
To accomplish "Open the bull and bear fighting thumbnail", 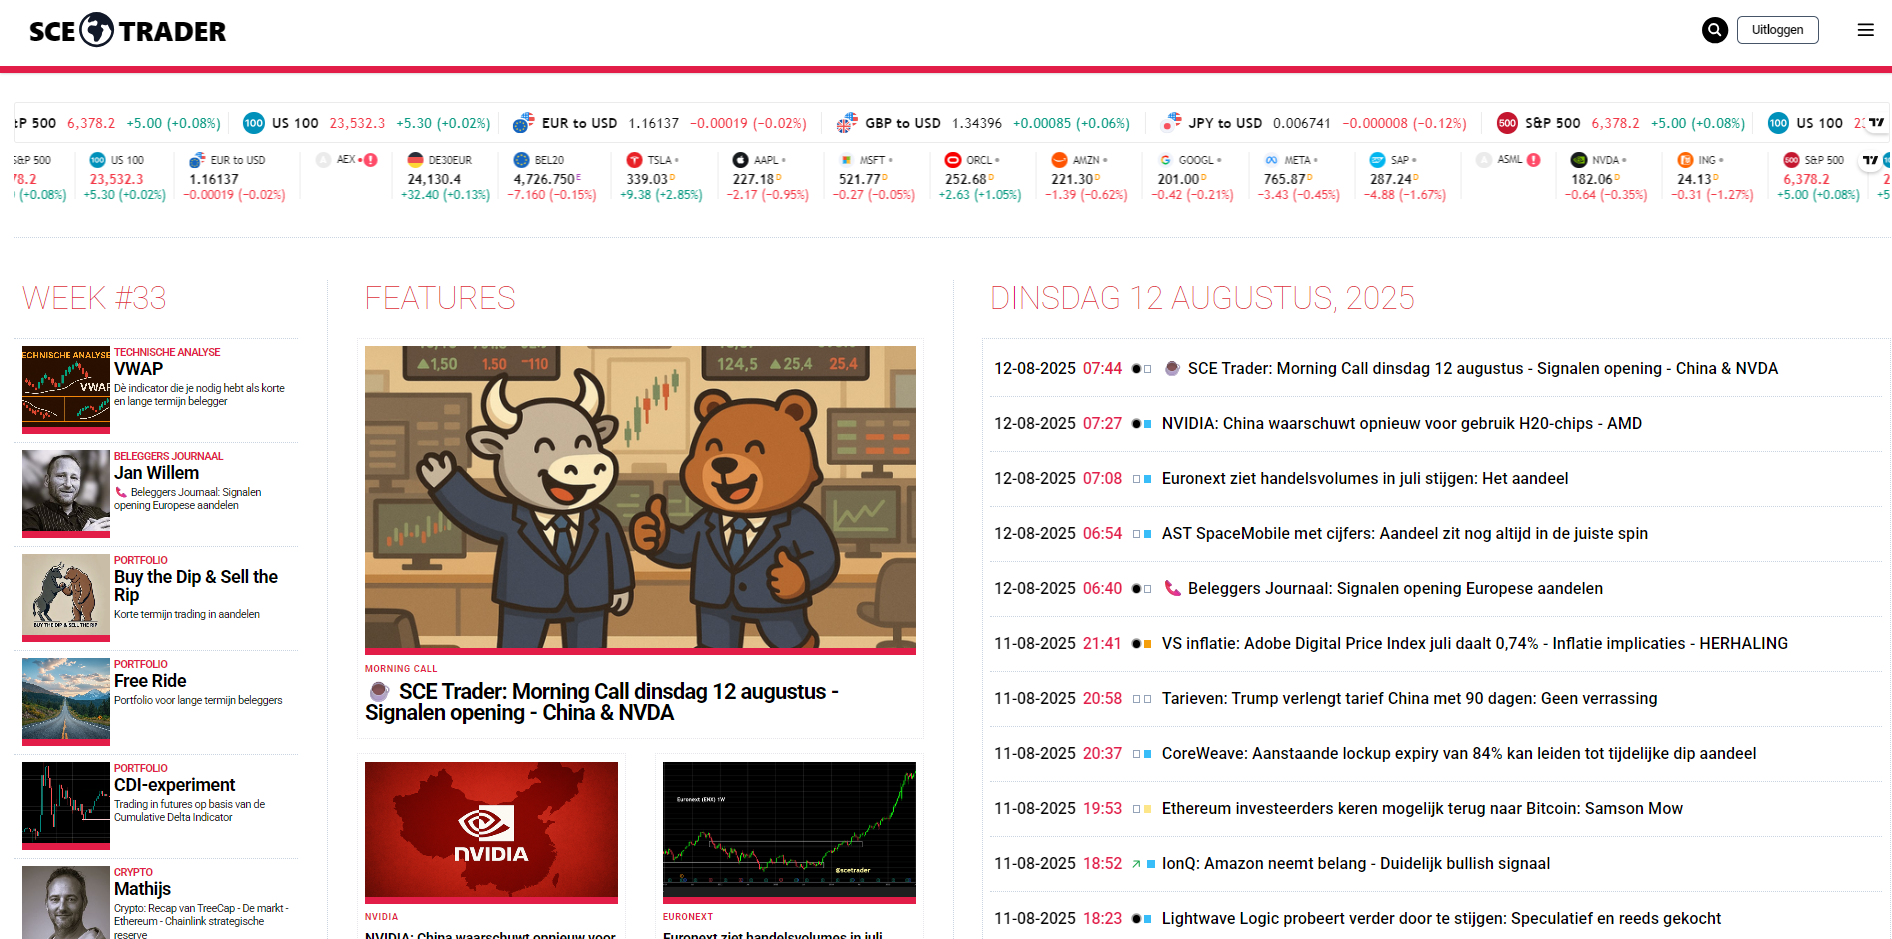I will pyautogui.click(x=66, y=598).
